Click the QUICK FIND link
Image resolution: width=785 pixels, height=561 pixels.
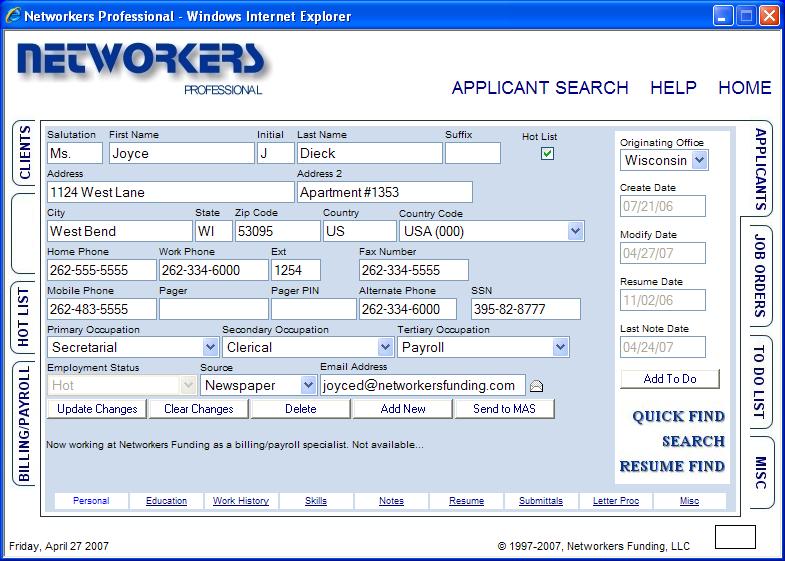click(678, 416)
